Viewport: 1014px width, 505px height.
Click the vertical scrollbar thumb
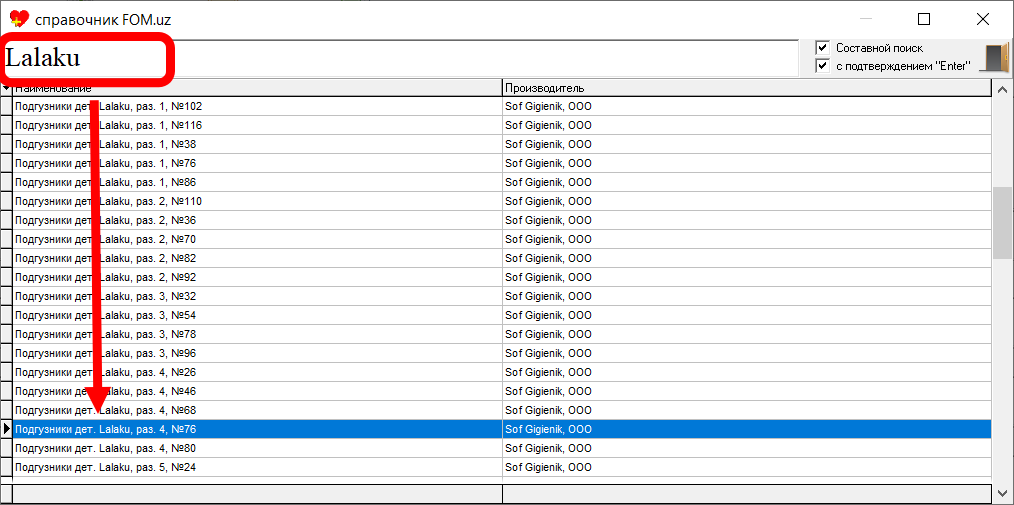tap(1003, 223)
